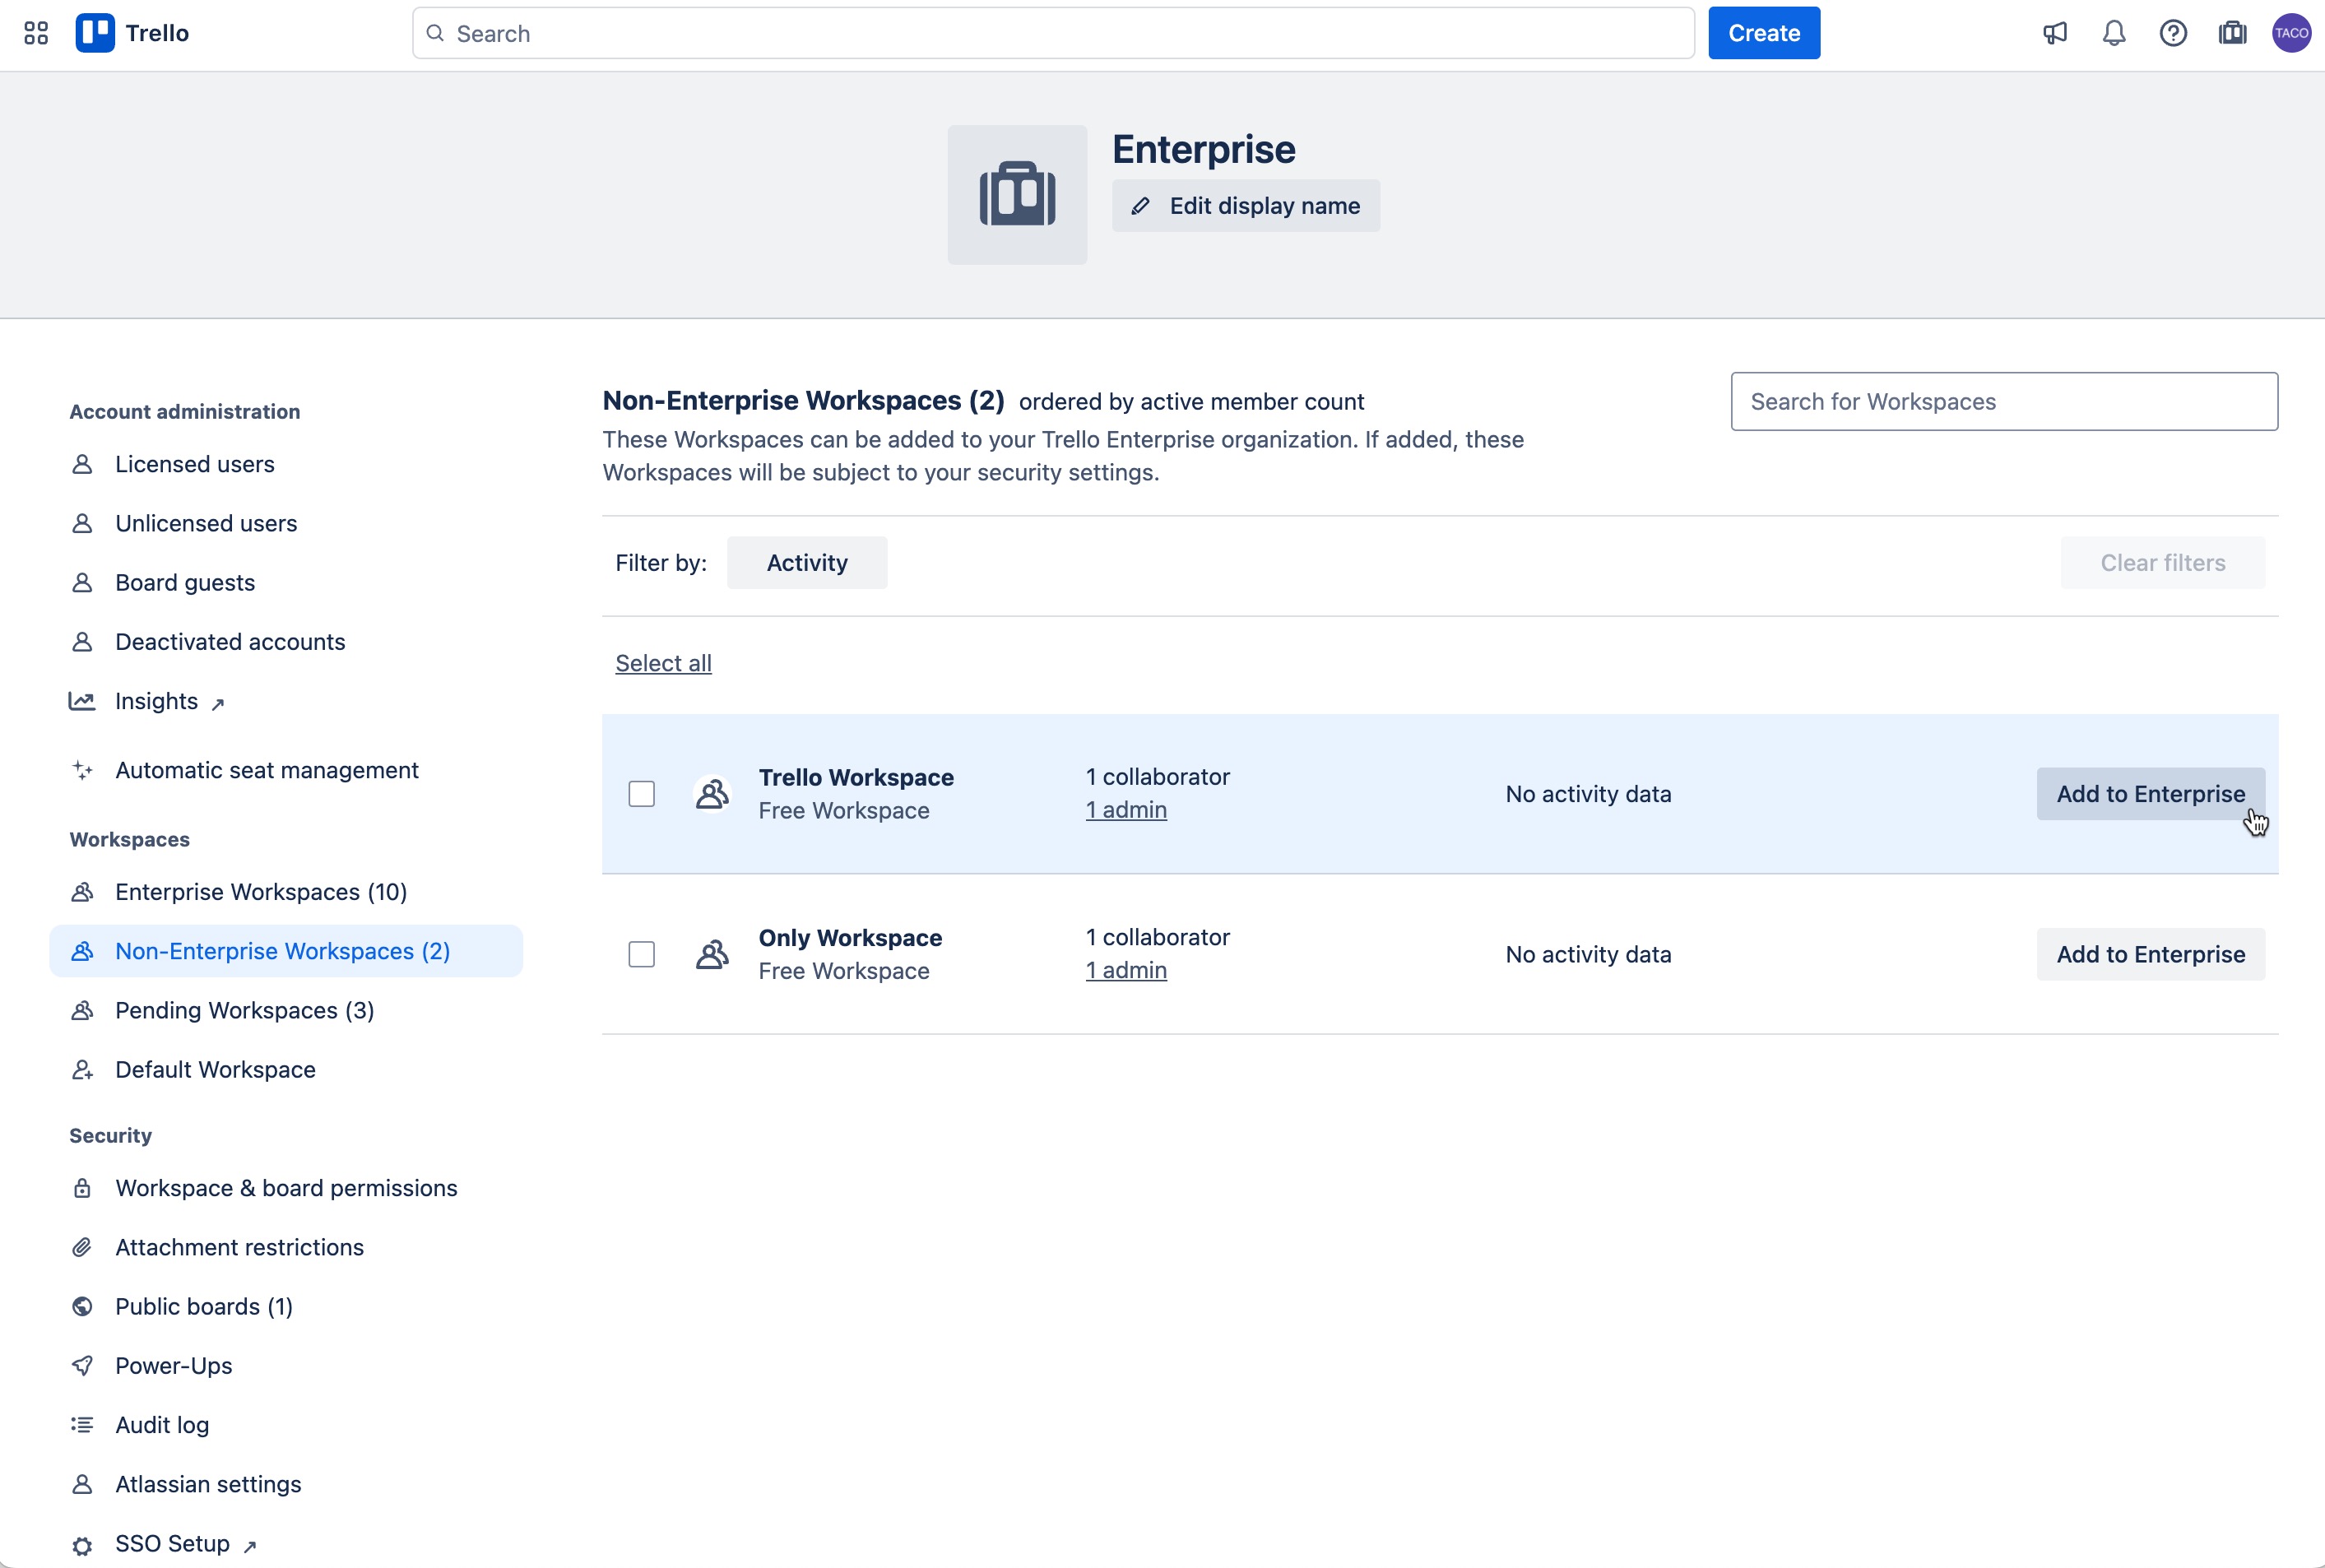The height and width of the screenshot is (1568, 2325).
Task: Open 1 admin link for Trello Workspace
Action: [x=1126, y=810]
